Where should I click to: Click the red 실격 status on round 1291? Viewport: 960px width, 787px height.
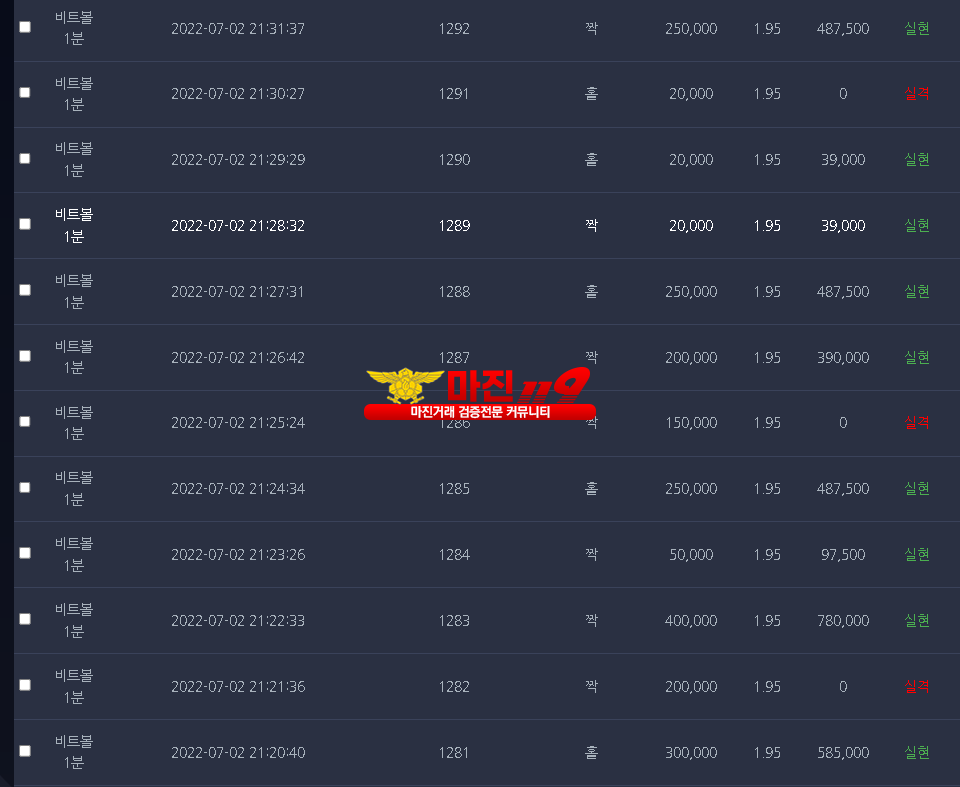coord(917,94)
